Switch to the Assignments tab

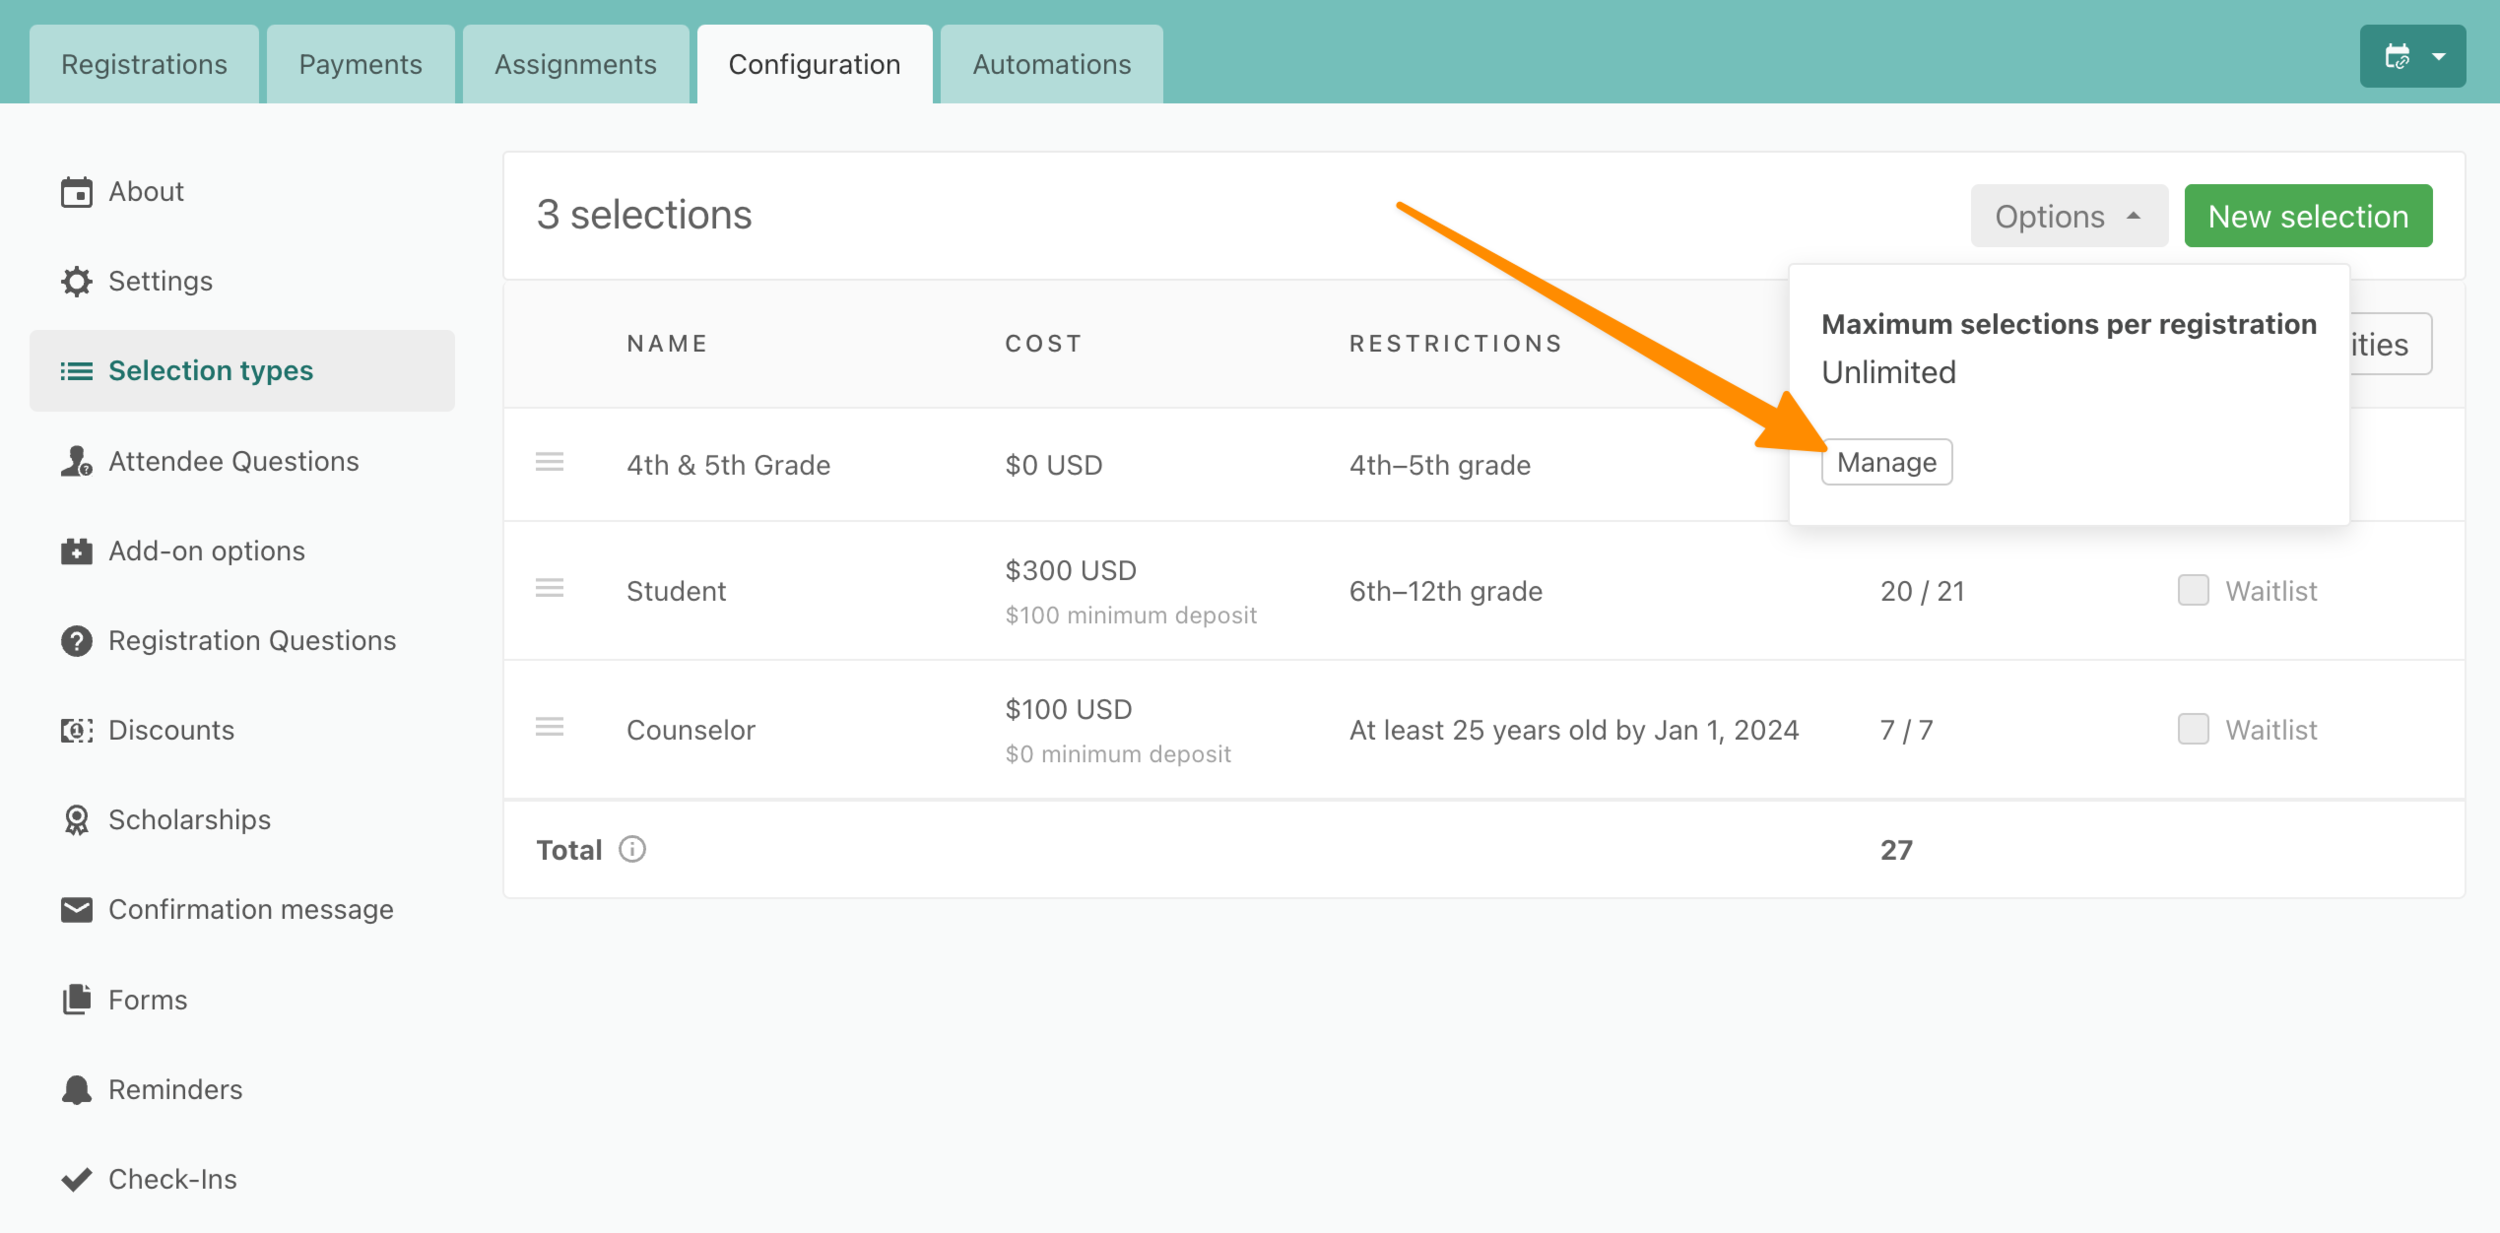pos(575,64)
